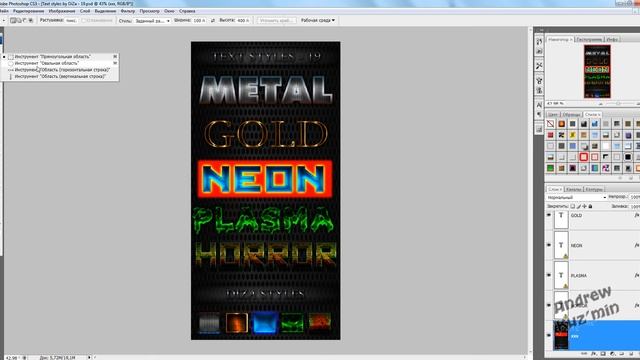The height and width of the screenshot is (360, 640).
Task: Click the Высота height input field
Action: pyautogui.click(x=244, y=20)
